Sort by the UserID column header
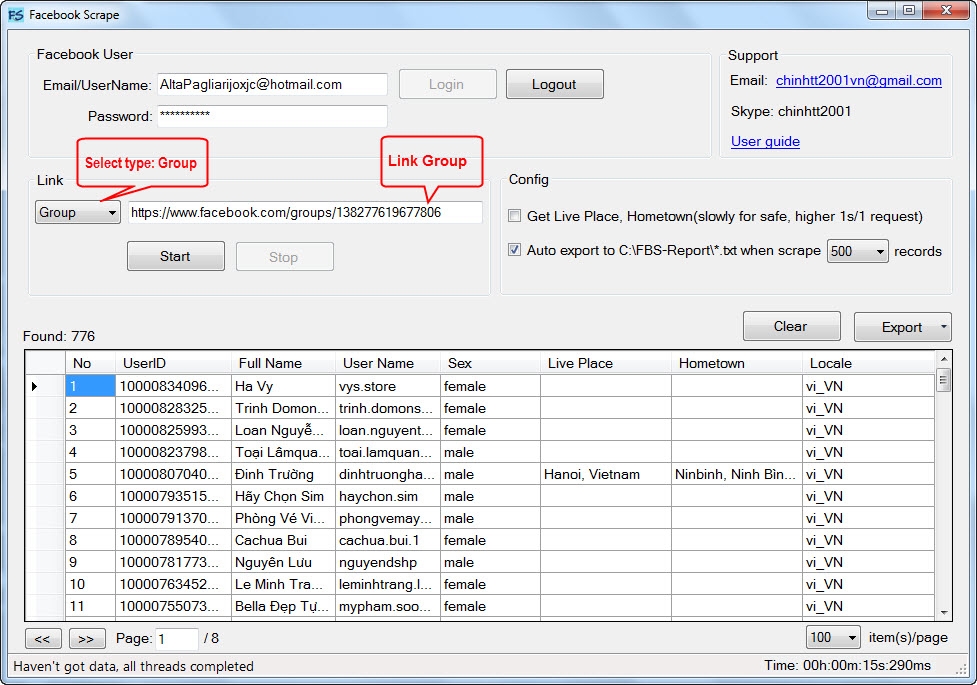Viewport: 977px width, 685px height. point(173,363)
